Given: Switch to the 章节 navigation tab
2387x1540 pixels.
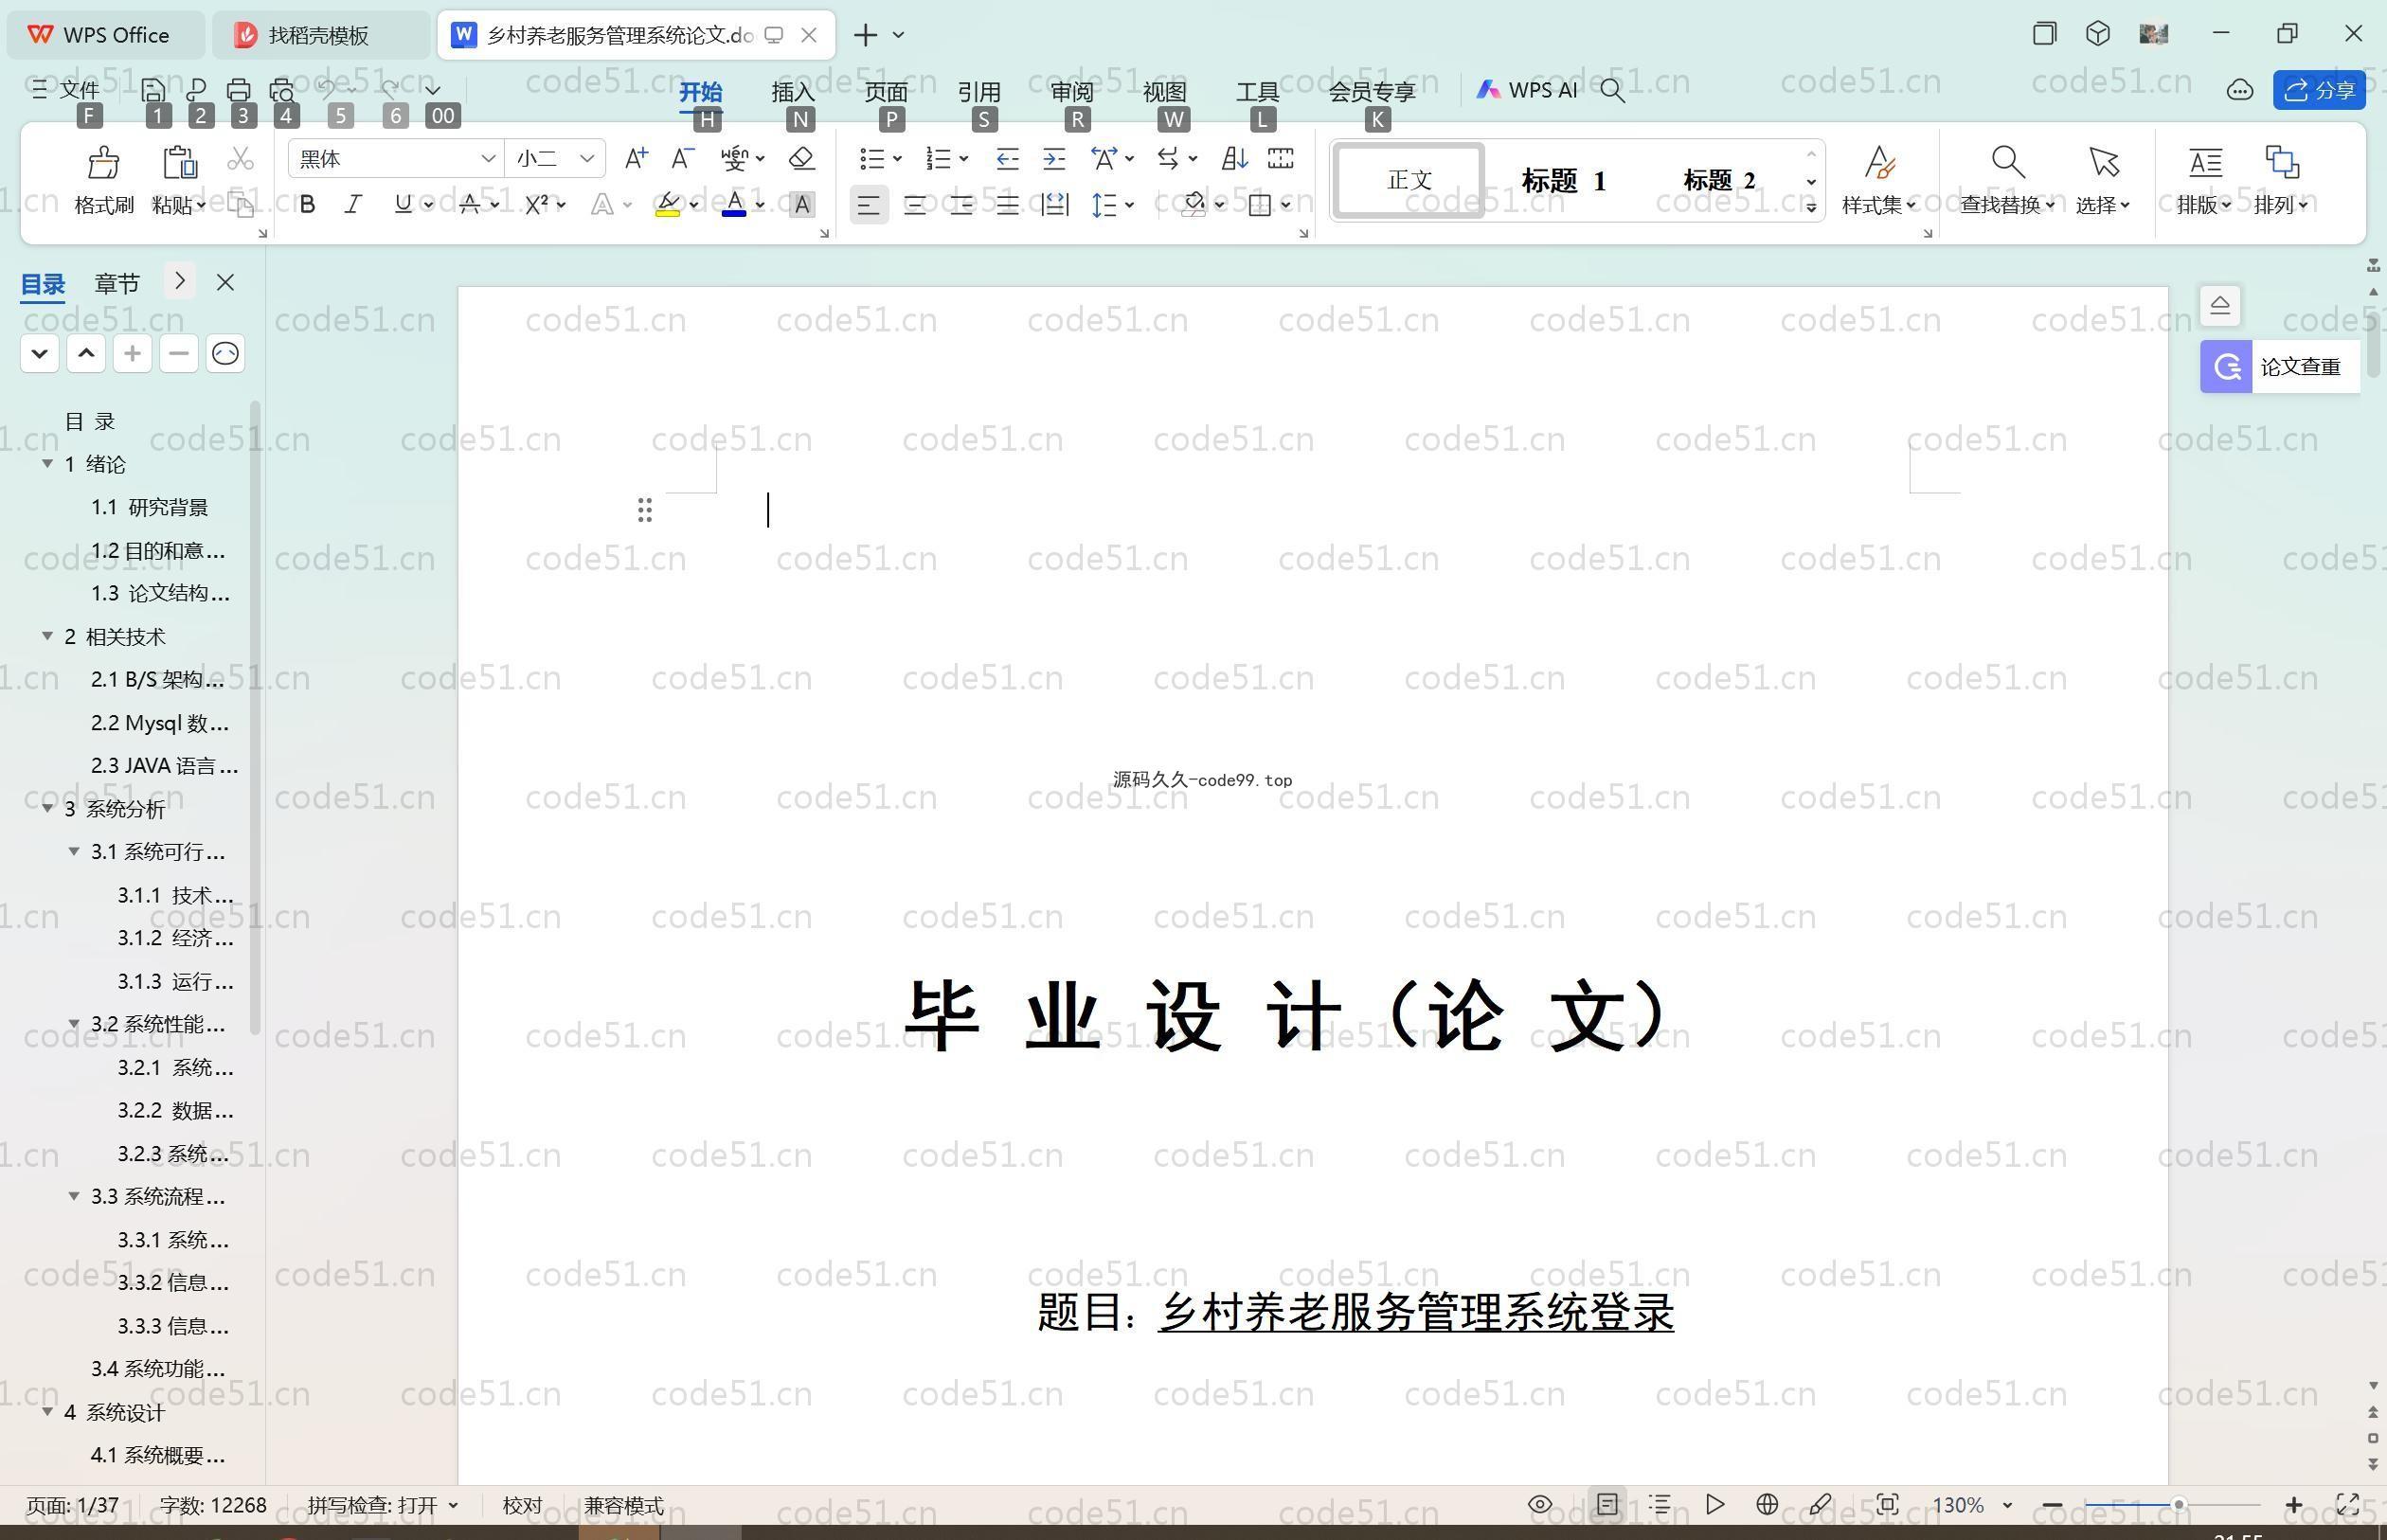Looking at the screenshot, I should pyautogui.click(x=117, y=284).
